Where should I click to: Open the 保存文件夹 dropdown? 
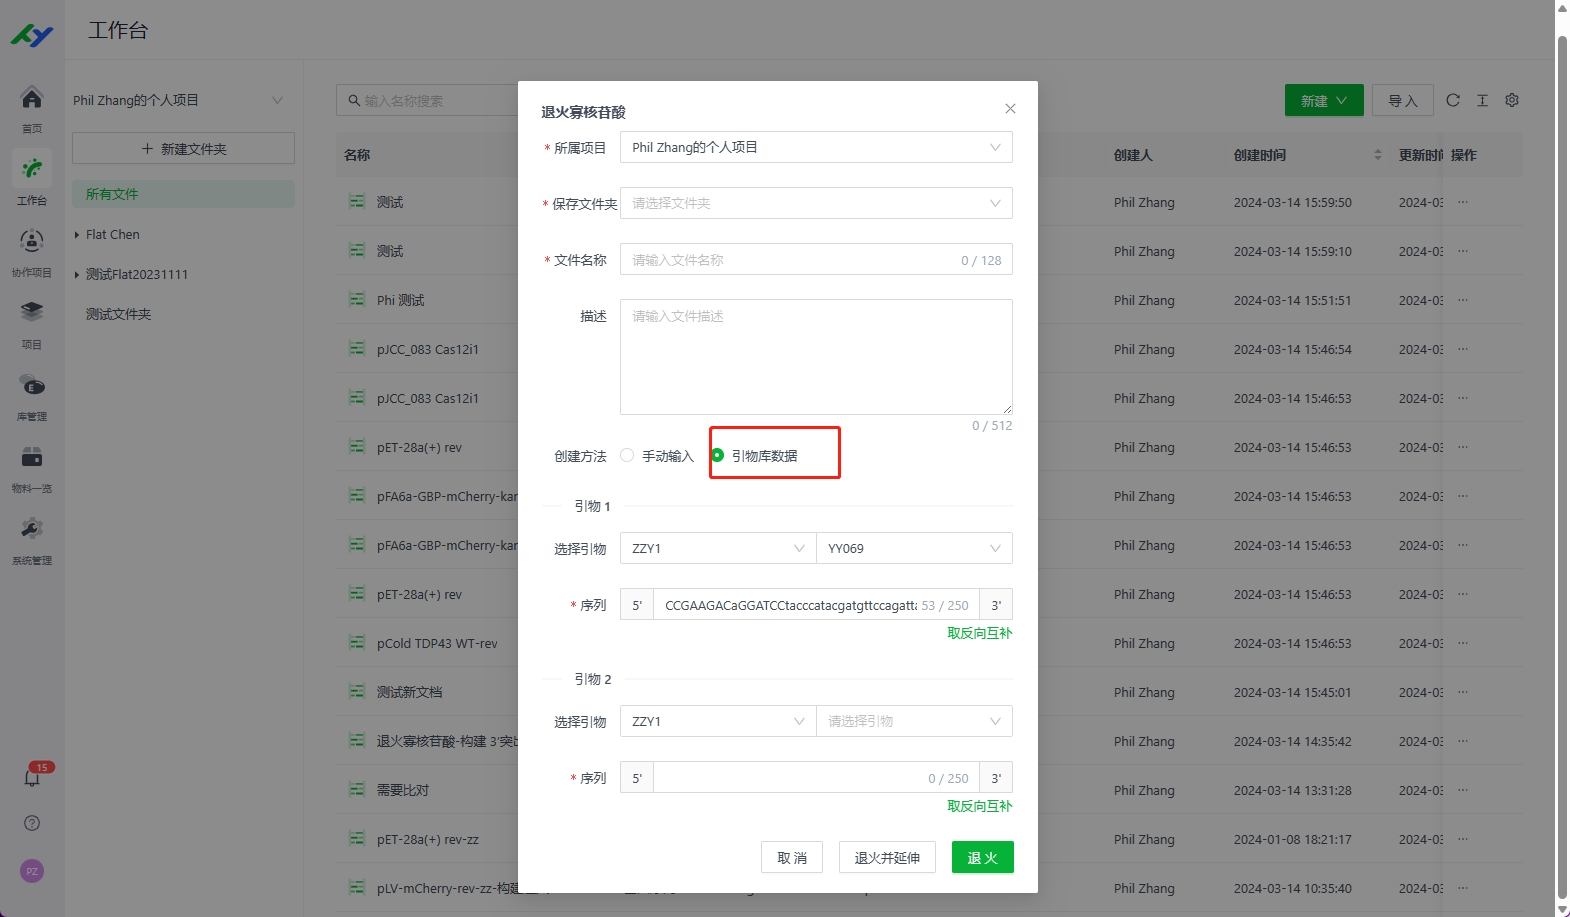[x=815, y=204]
